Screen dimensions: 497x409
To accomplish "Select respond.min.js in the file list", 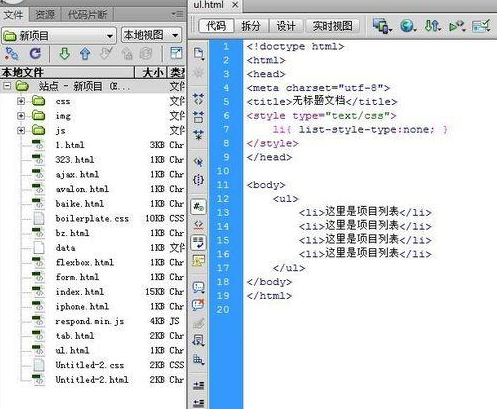I will click(90, 321).
